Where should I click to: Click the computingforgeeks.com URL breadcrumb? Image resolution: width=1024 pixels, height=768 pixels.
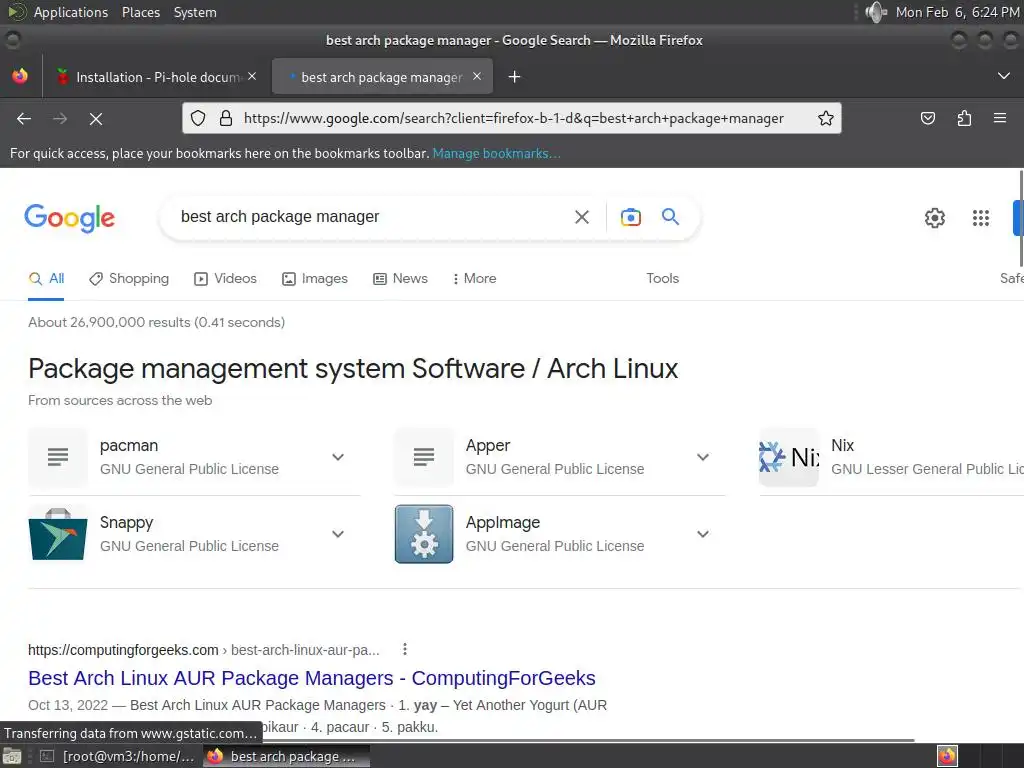(x=203, y=650)
